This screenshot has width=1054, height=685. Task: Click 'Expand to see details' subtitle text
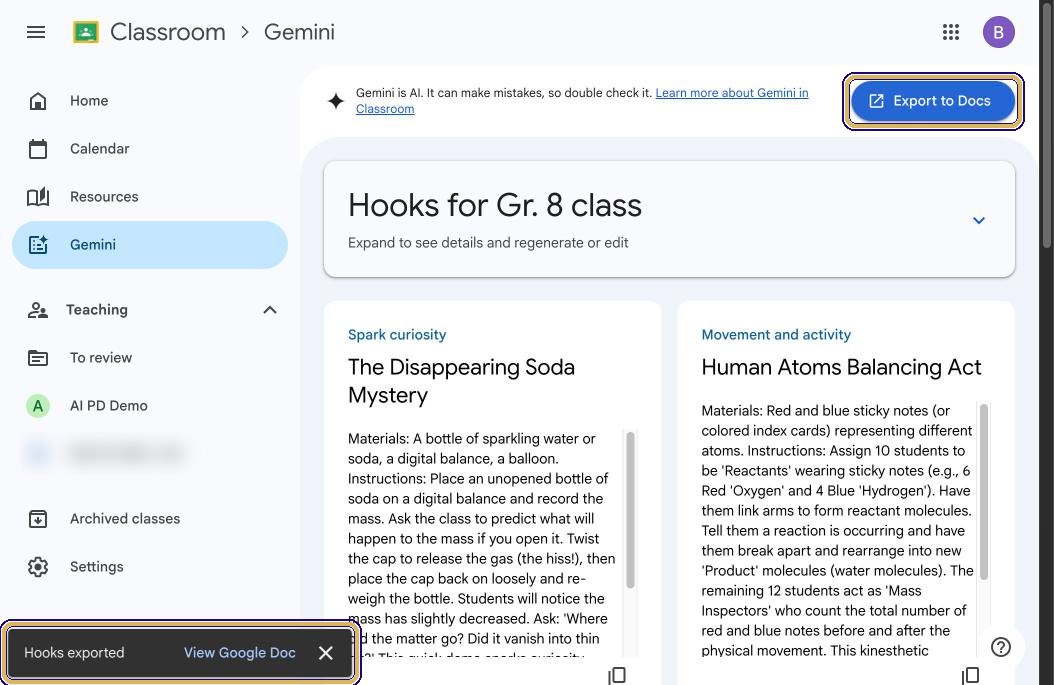pyautogui.click(x=488, y=243)
